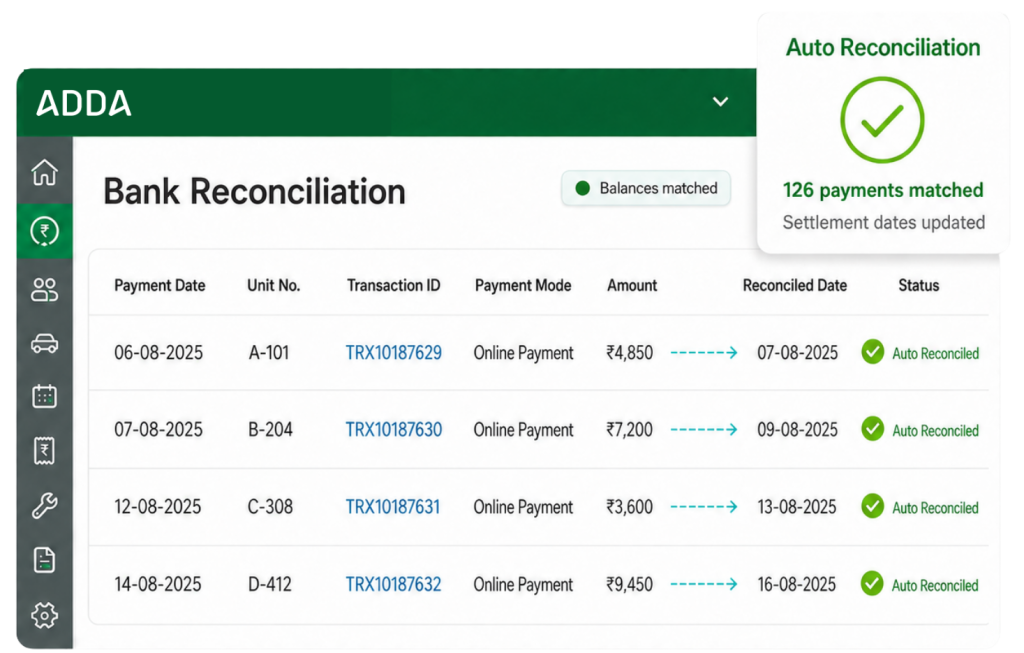This screenshot has height=653, width=1024.
Task: Open transaction TRX10187630 link
Action: pos(394,430)
